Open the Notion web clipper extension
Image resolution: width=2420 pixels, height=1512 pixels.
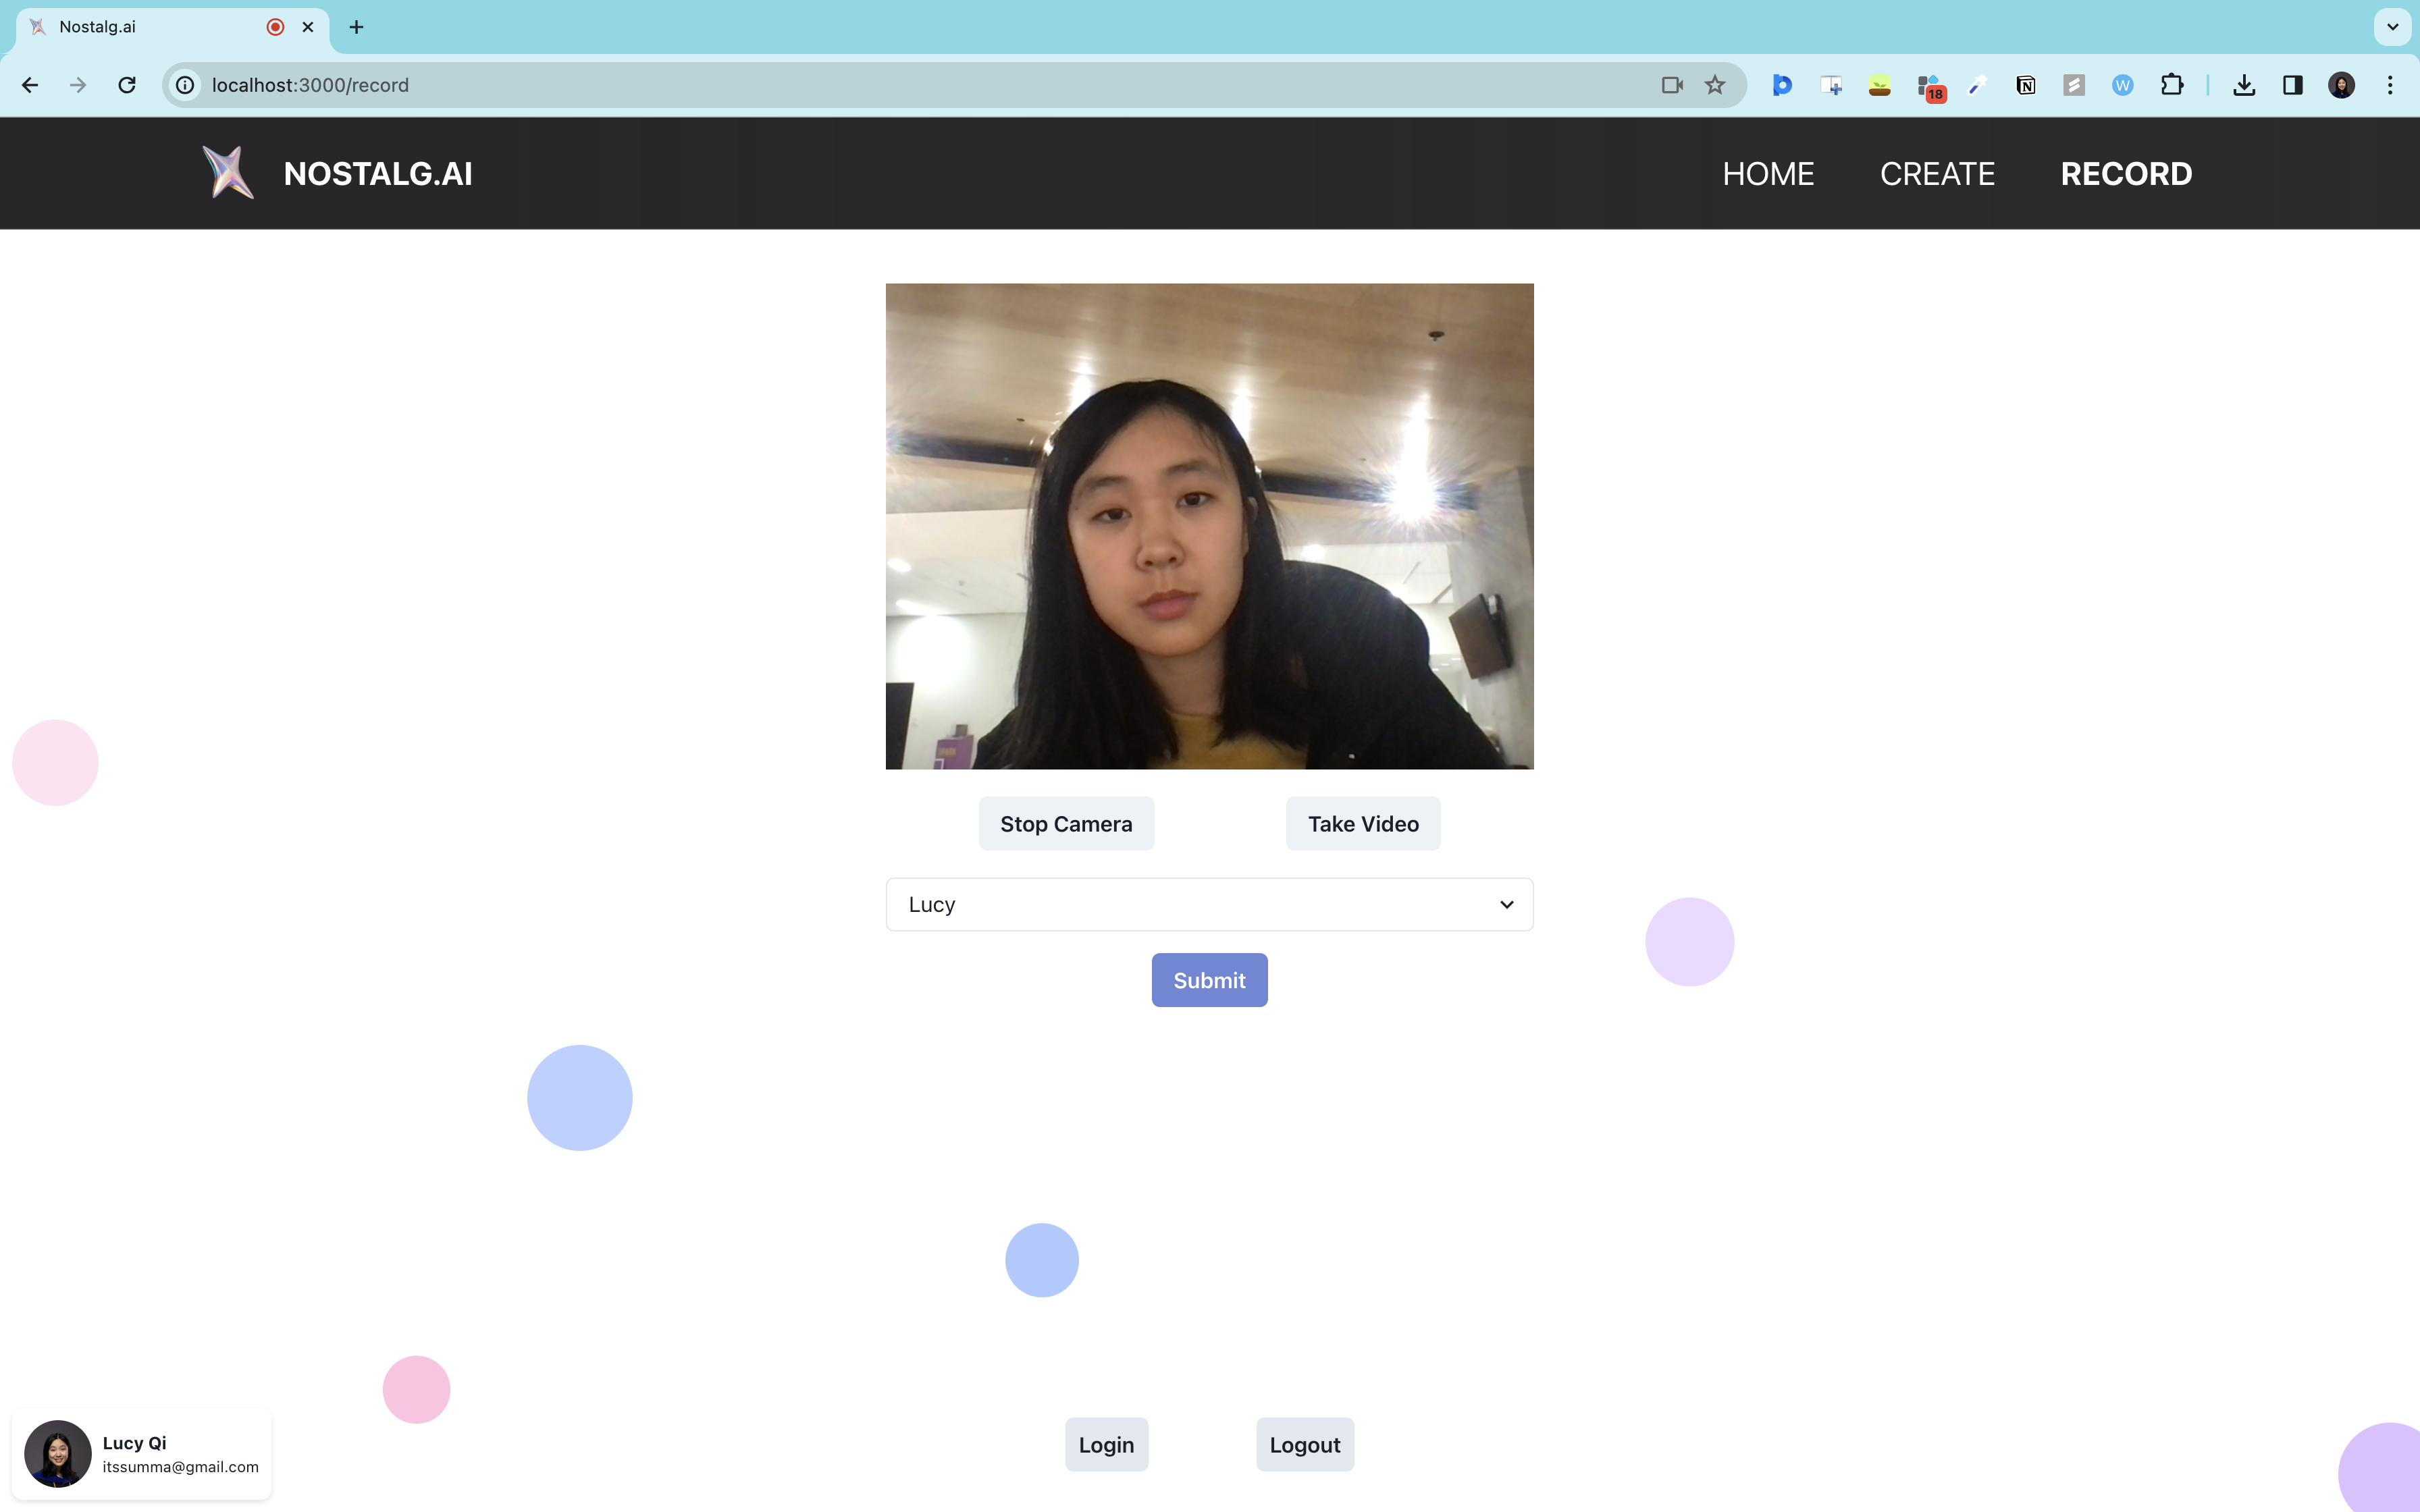(2026, 85)
